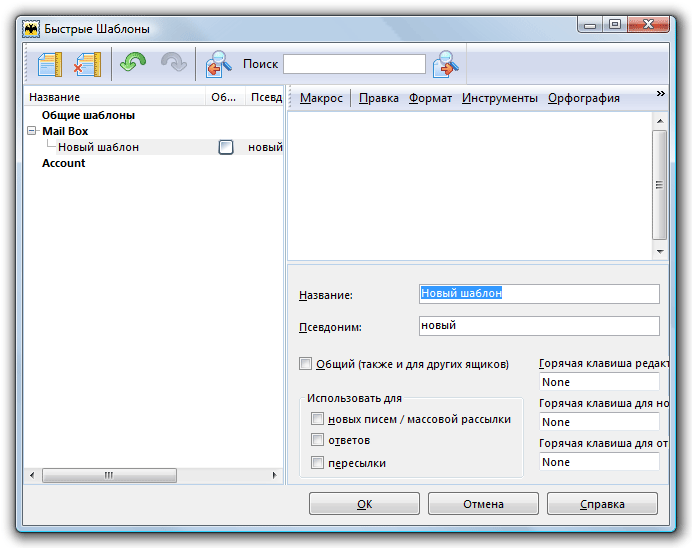Viewport: 692px width, 548px height.
Task: Open the Инструменты menu
Action: click(500, 98)
